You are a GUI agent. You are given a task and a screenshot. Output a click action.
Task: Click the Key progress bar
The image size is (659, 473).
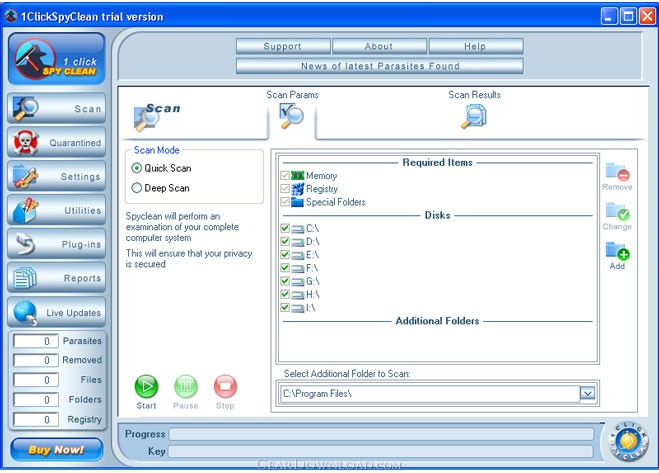tap(381, 452)
